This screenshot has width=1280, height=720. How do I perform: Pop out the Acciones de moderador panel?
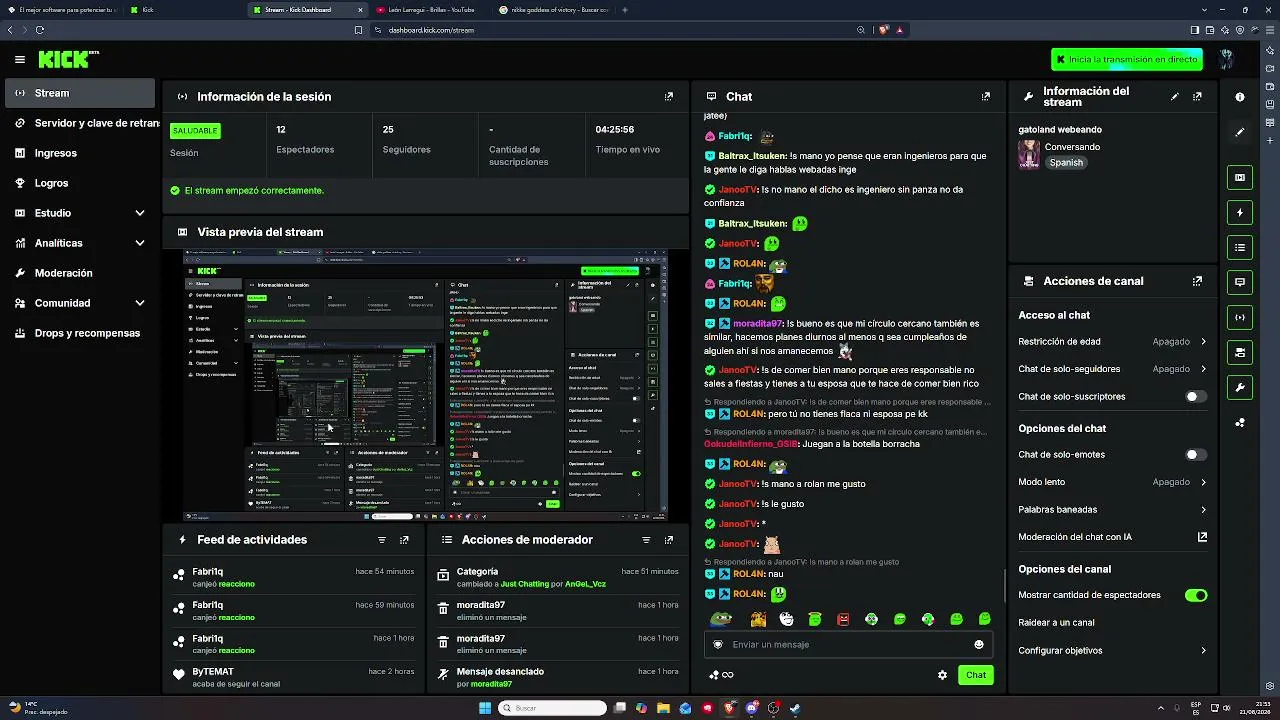pos(669,540)
